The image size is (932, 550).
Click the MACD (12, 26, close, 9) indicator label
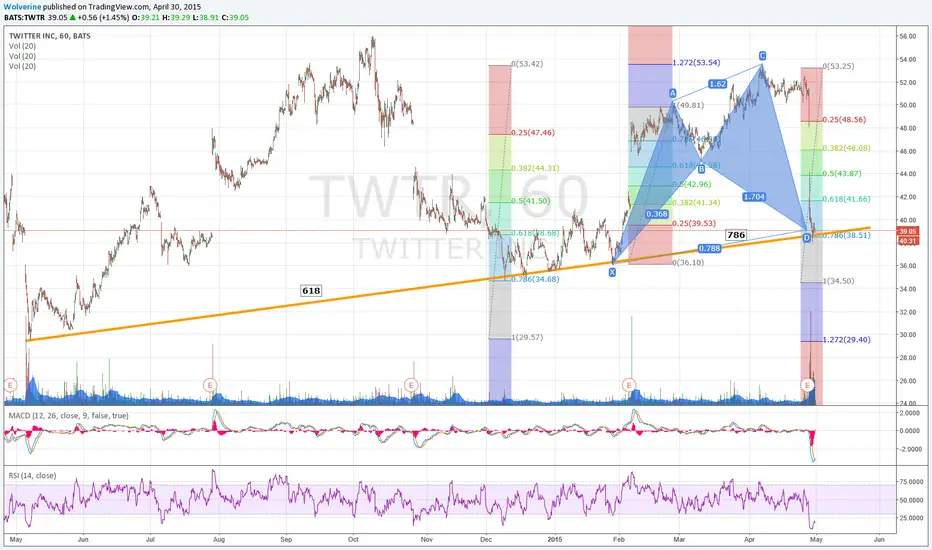tap(68, 416)
